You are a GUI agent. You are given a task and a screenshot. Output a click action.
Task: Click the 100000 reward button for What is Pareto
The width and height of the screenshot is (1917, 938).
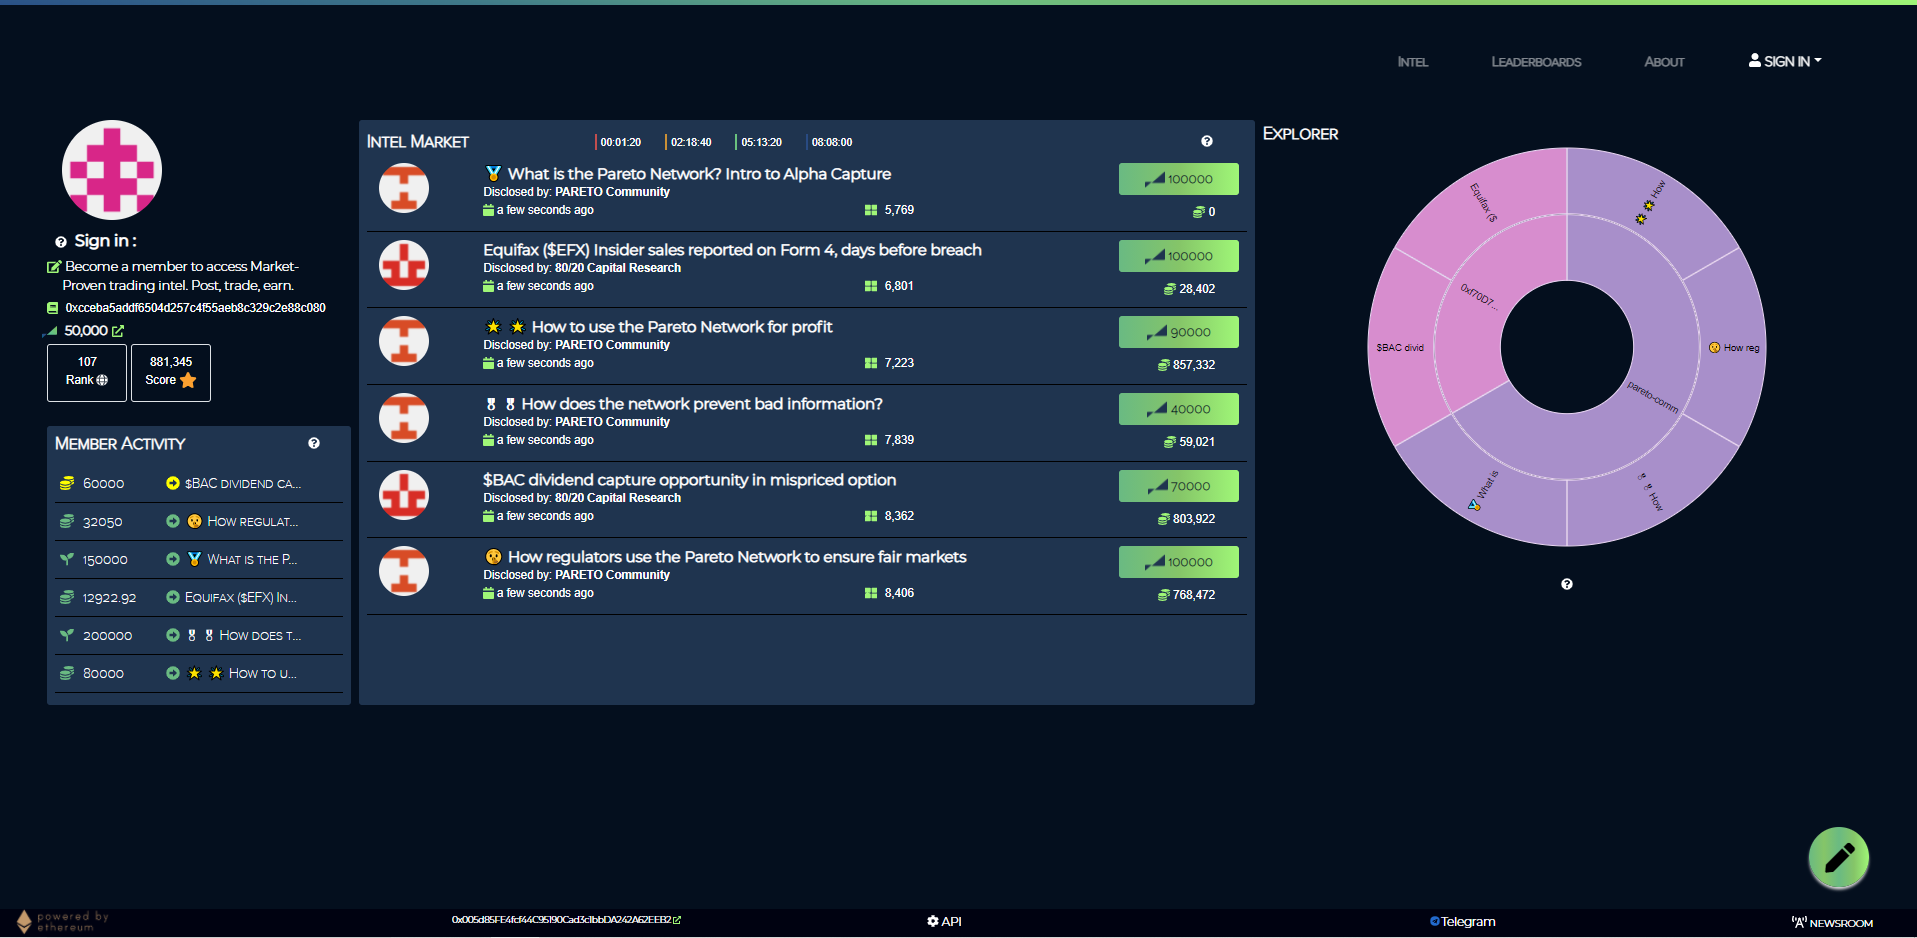coord(1178,179)
